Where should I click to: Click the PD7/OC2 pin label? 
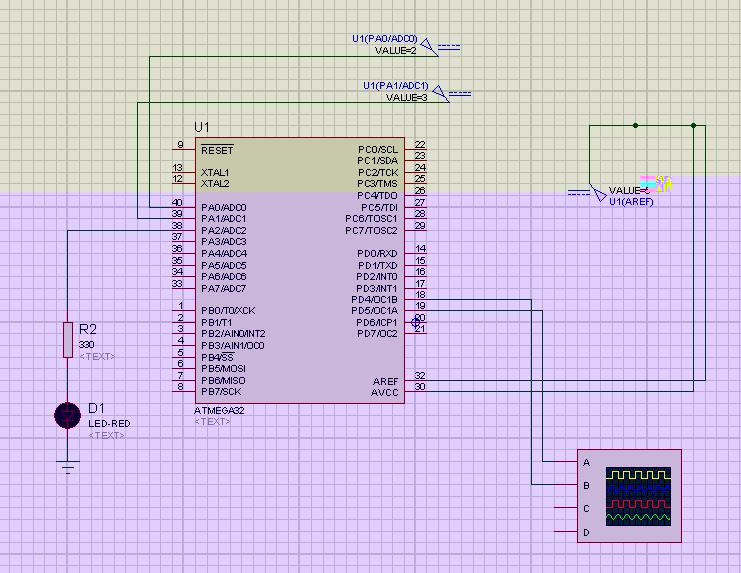377,334
